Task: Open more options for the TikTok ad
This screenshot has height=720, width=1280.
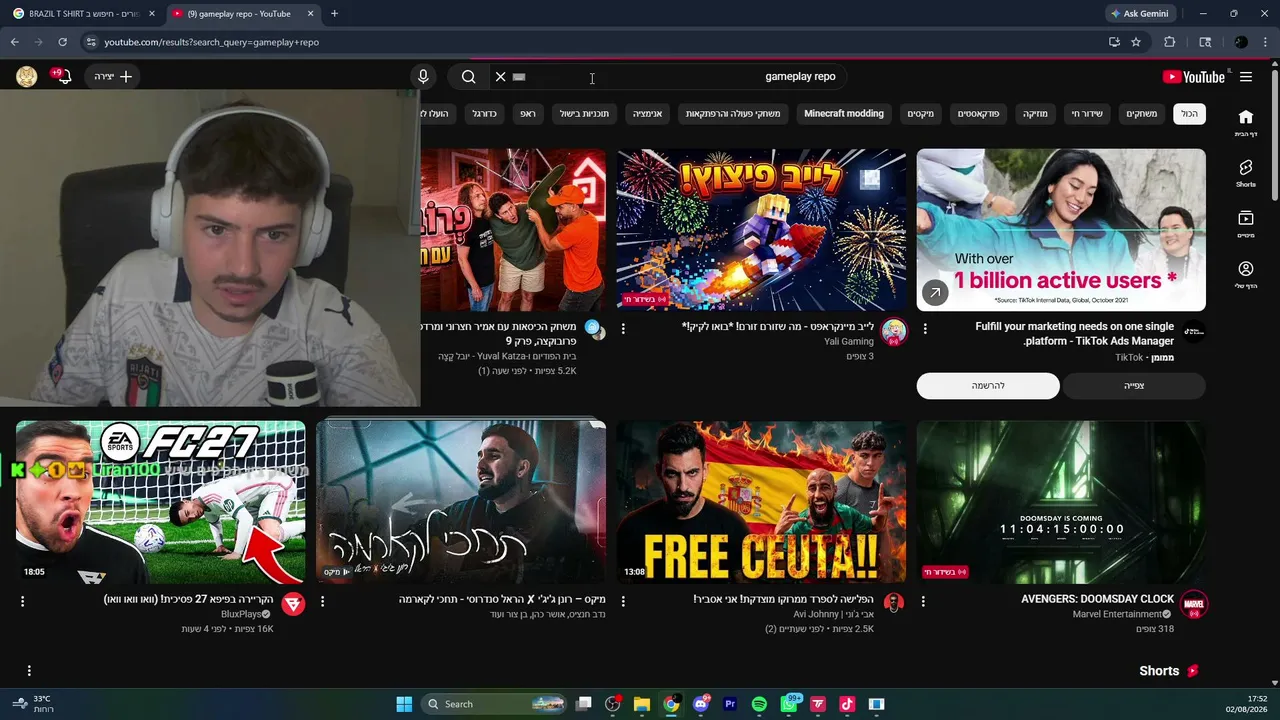Action: click(925, 328)
